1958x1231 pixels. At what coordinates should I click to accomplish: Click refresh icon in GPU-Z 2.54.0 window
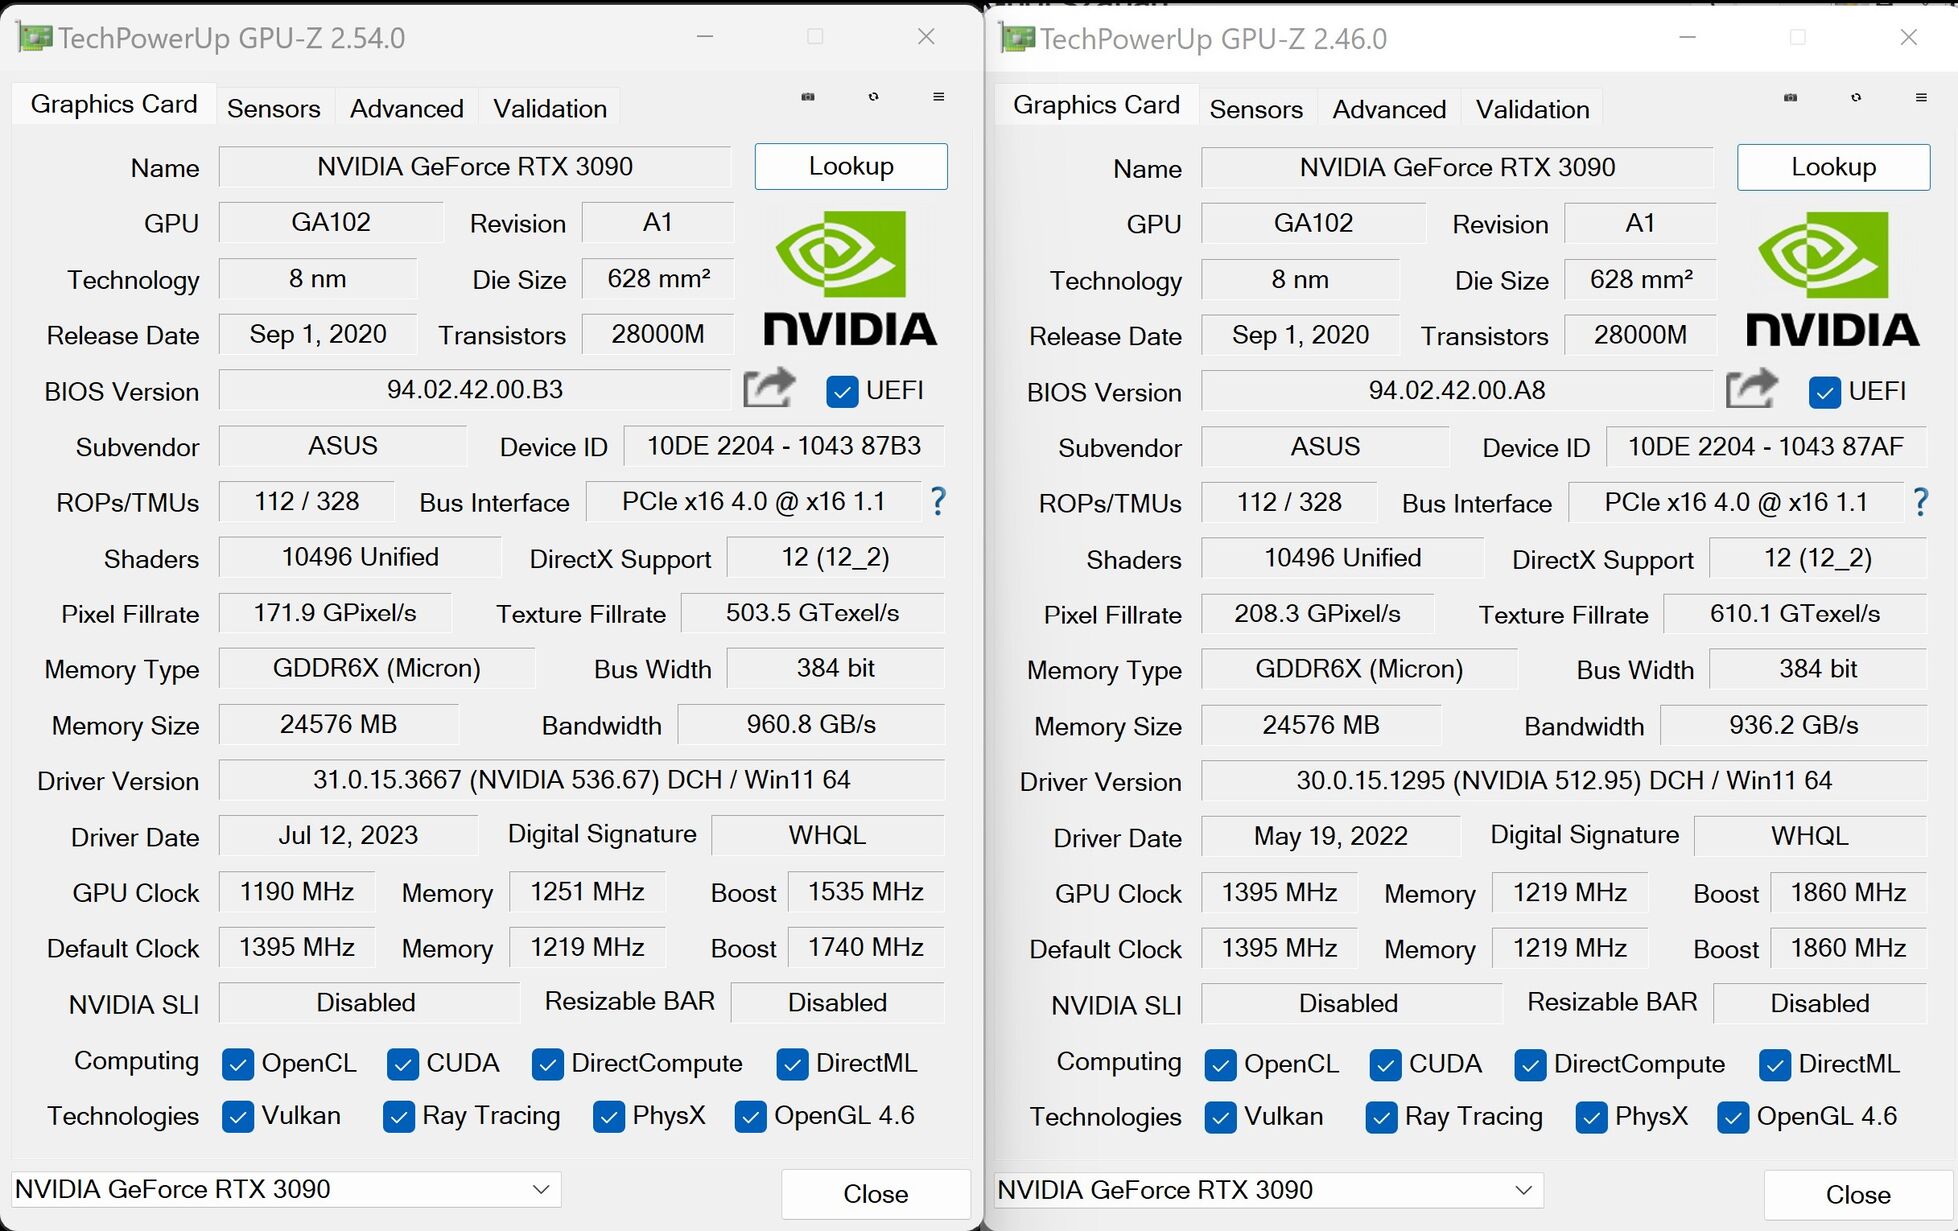(x=874, y=97)
